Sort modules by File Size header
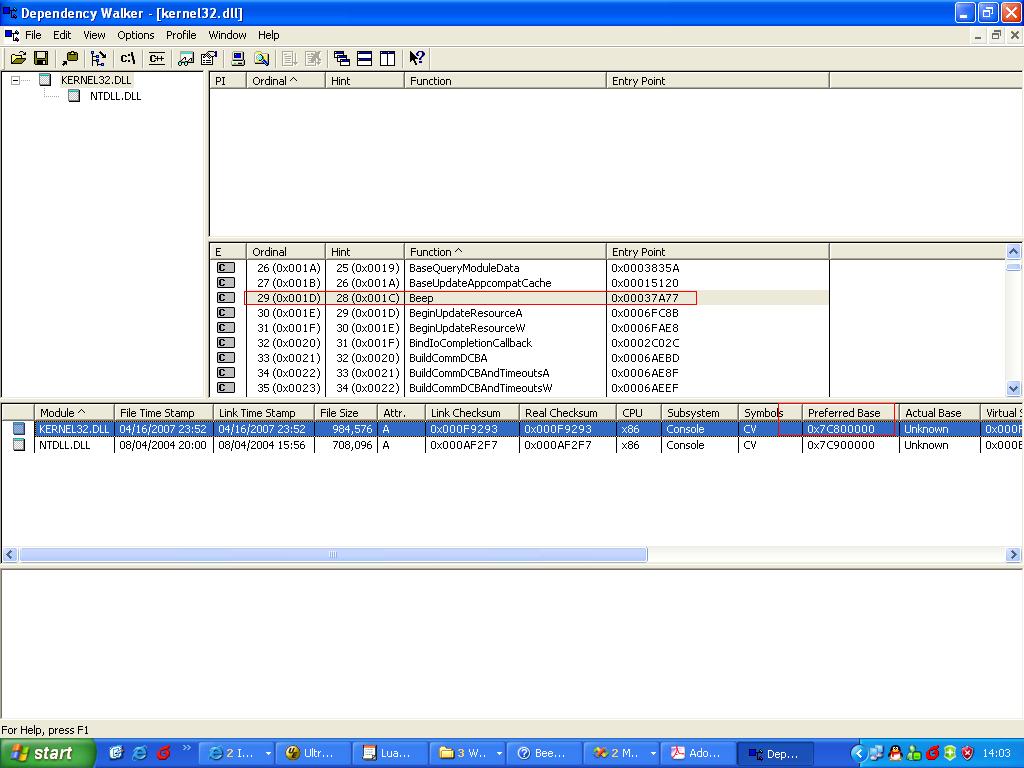1024x768 pixels. pyautogui.click(x=345, y=413)
